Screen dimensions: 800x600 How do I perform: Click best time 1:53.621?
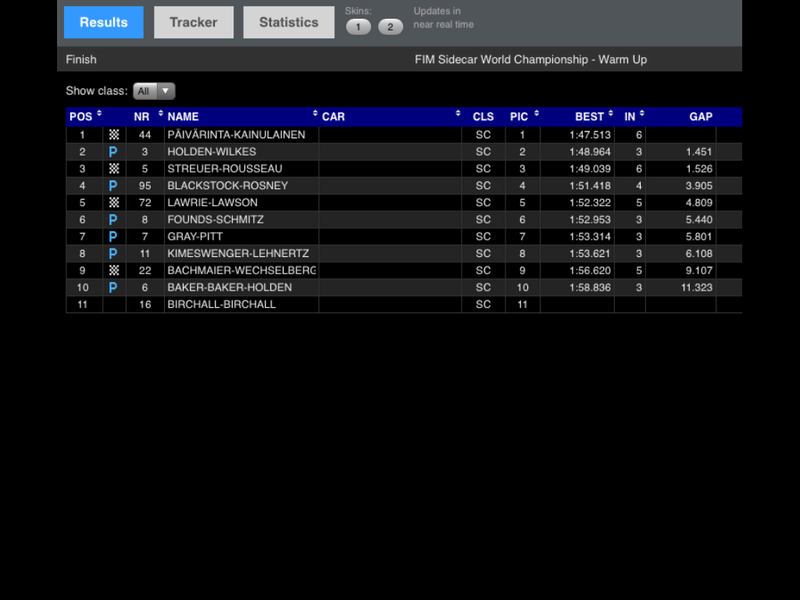tap(590, 254)
